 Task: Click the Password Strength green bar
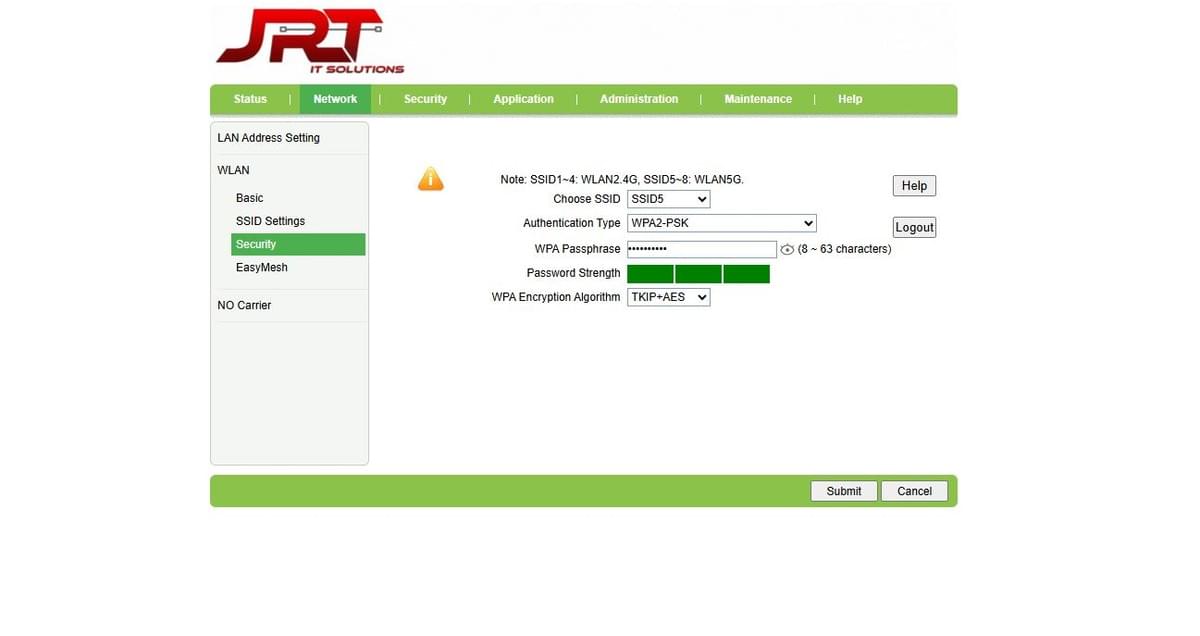coord(698,274)
